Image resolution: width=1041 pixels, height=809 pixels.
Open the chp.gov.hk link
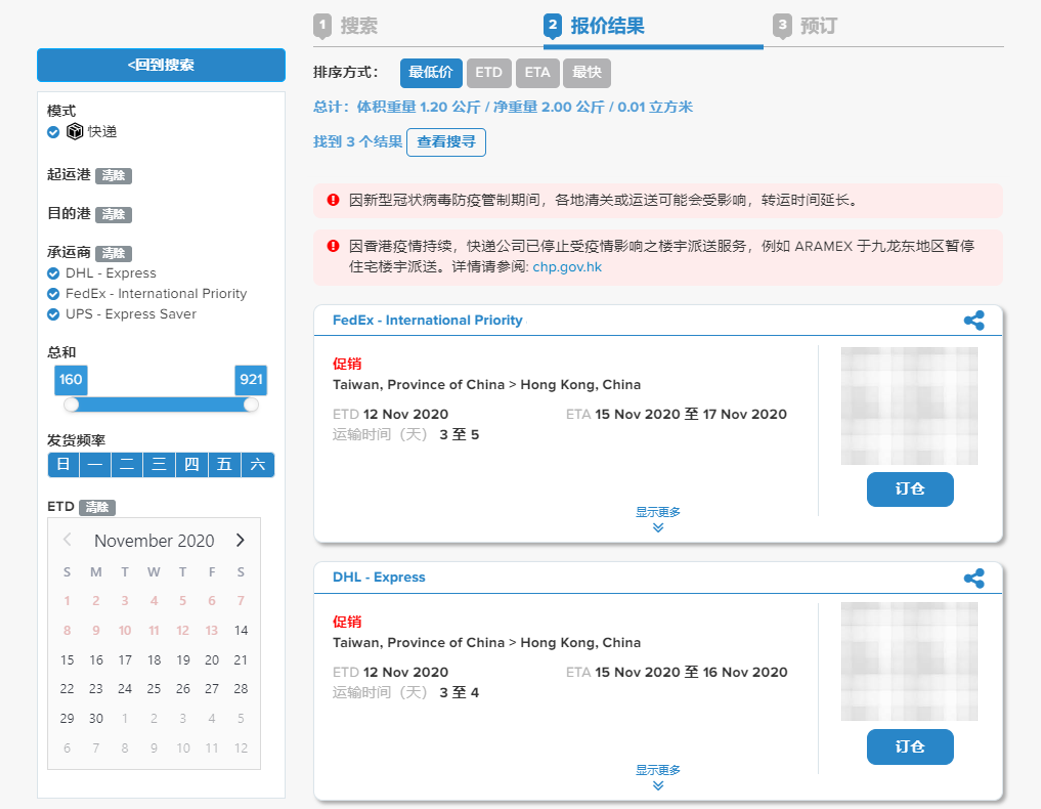[567, 267]
